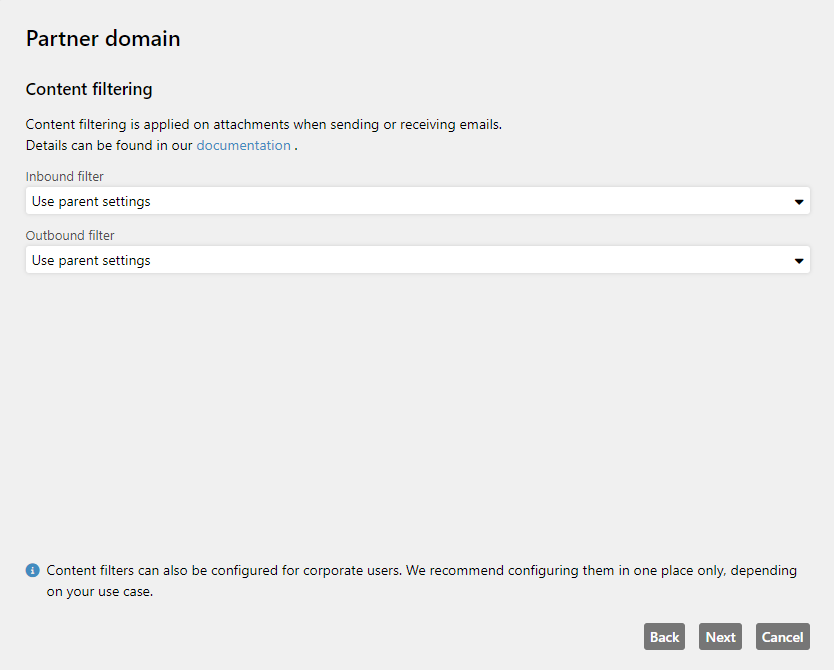This screenshot has height=670, width=834.
Task: Select 'Use parent settings' text in Inbound filter
Action: click(91, 202)
